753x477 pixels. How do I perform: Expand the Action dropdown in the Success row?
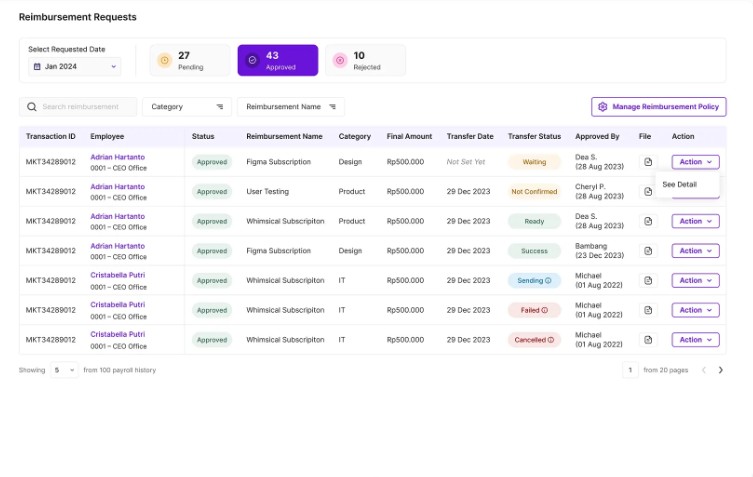coord(695,251)
